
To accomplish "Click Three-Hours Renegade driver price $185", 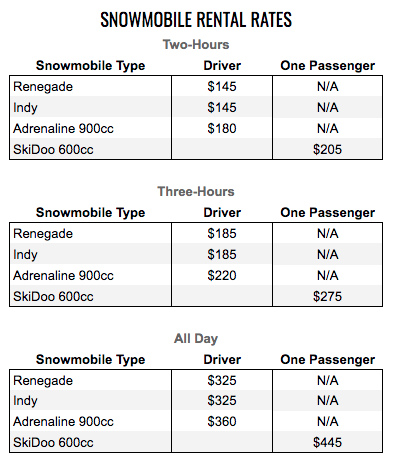I will coord(222,234).
